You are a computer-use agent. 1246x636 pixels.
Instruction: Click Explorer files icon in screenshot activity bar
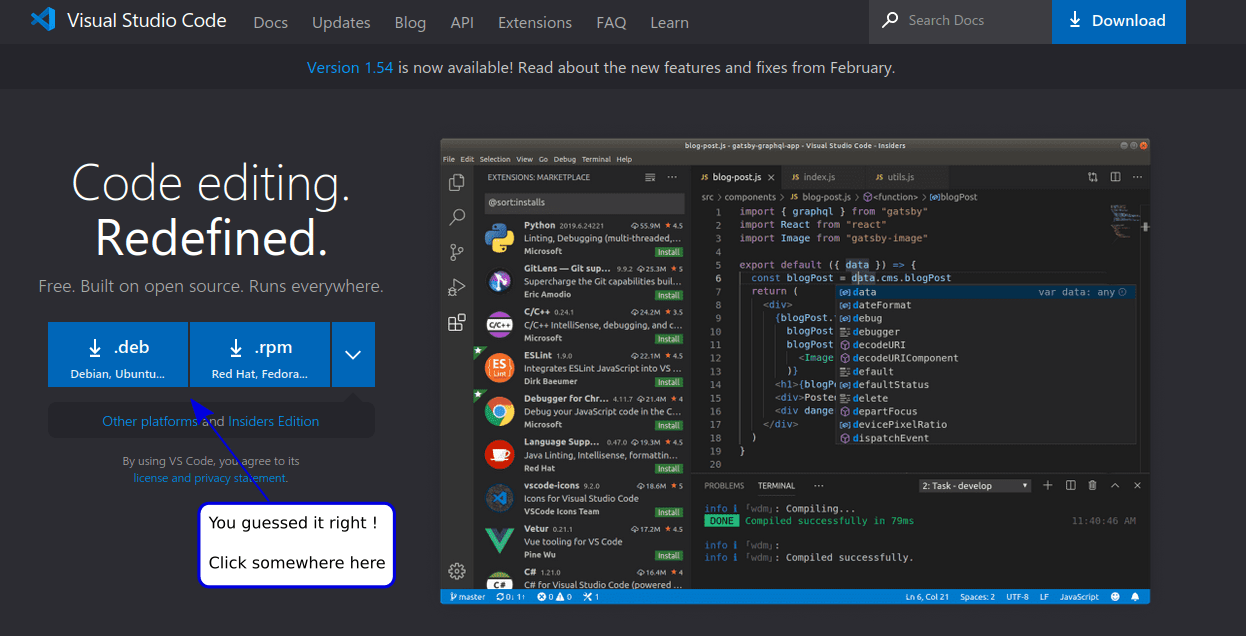tap(457, 182)
